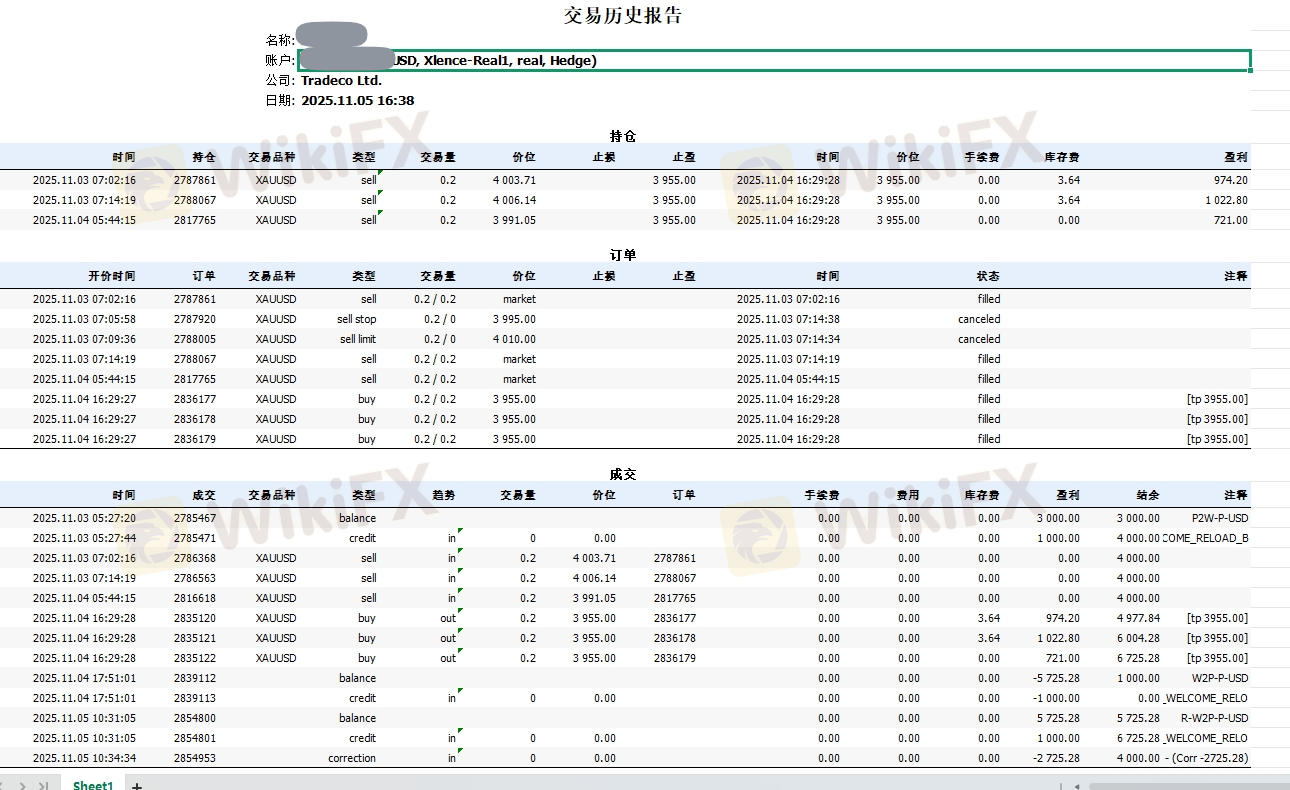The image size is (1290, 790).
Task: Click the report title 交易历史报告
Action: (x=623, y=16)
